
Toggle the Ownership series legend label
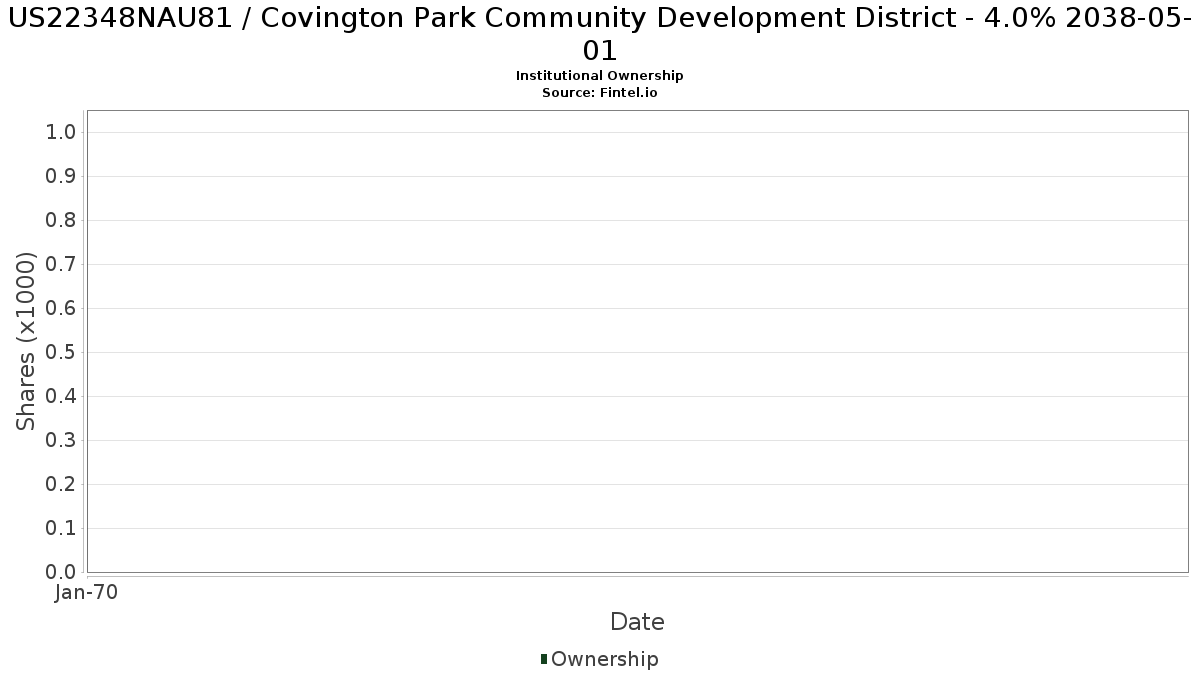(x=604, y=659)
